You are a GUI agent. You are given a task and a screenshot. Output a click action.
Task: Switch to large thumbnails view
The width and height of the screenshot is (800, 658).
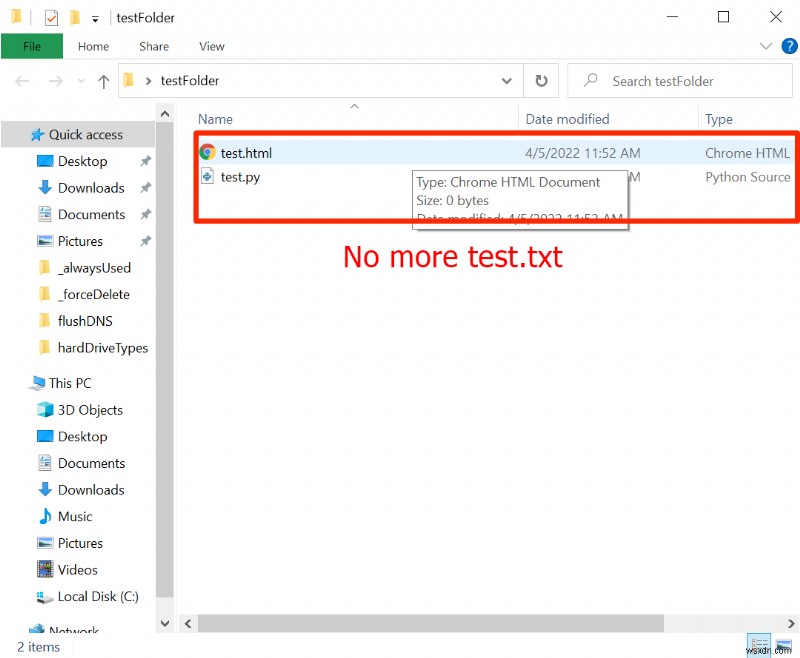[783, 645]
